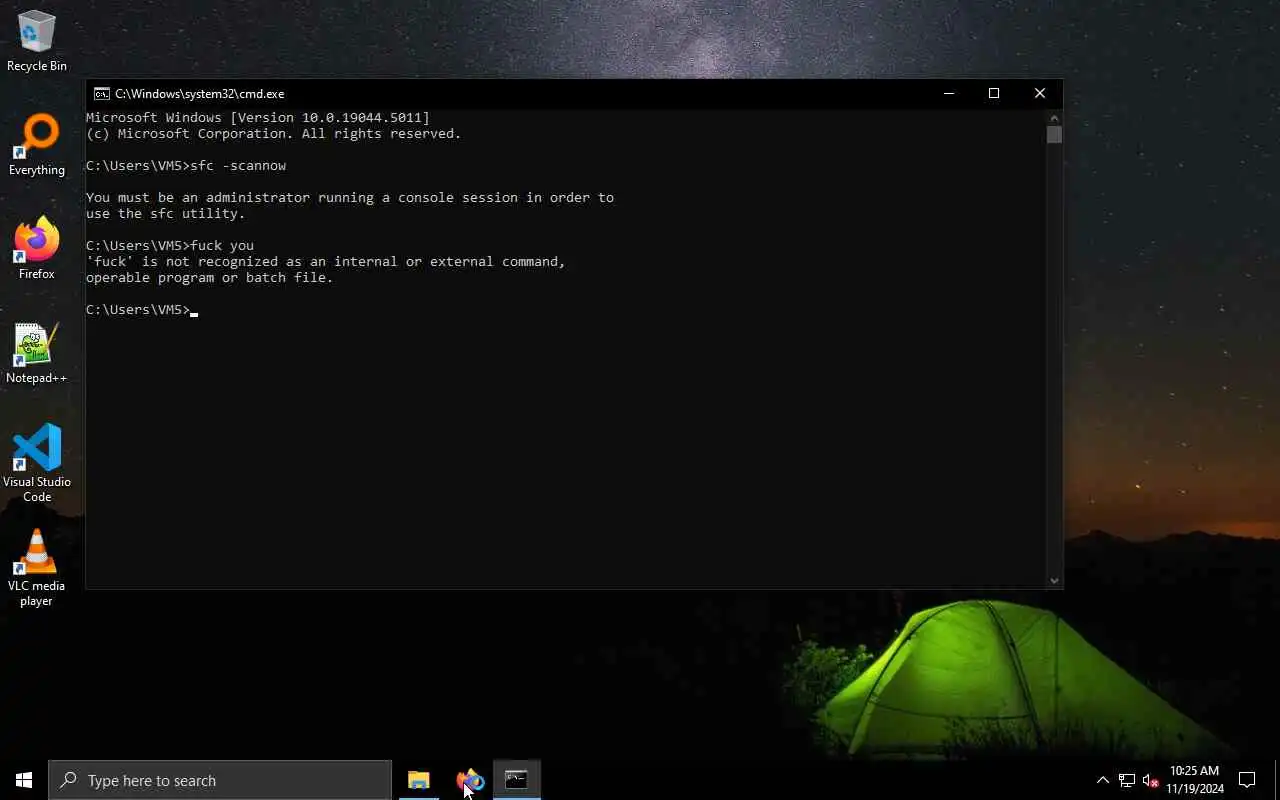Click the C:\Windows\system32\cmd.exe title text
The width and height of the screenshot is (1280, 800).
(x=200, y=94)
